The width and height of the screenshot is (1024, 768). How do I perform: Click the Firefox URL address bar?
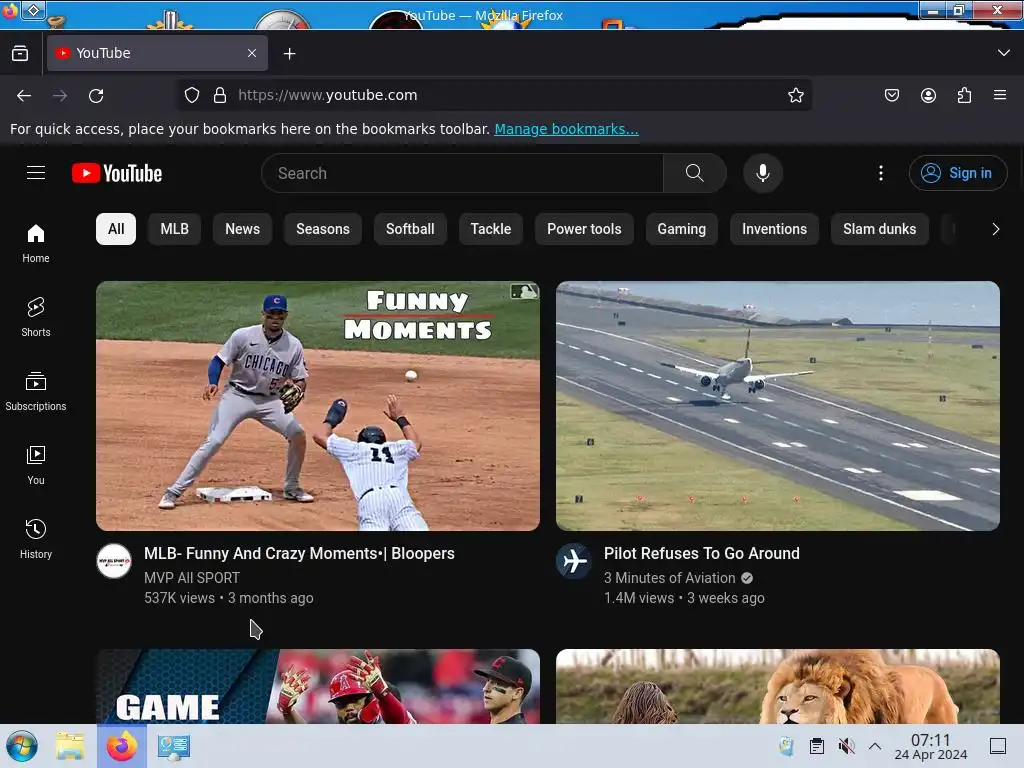tap(494, 95)
